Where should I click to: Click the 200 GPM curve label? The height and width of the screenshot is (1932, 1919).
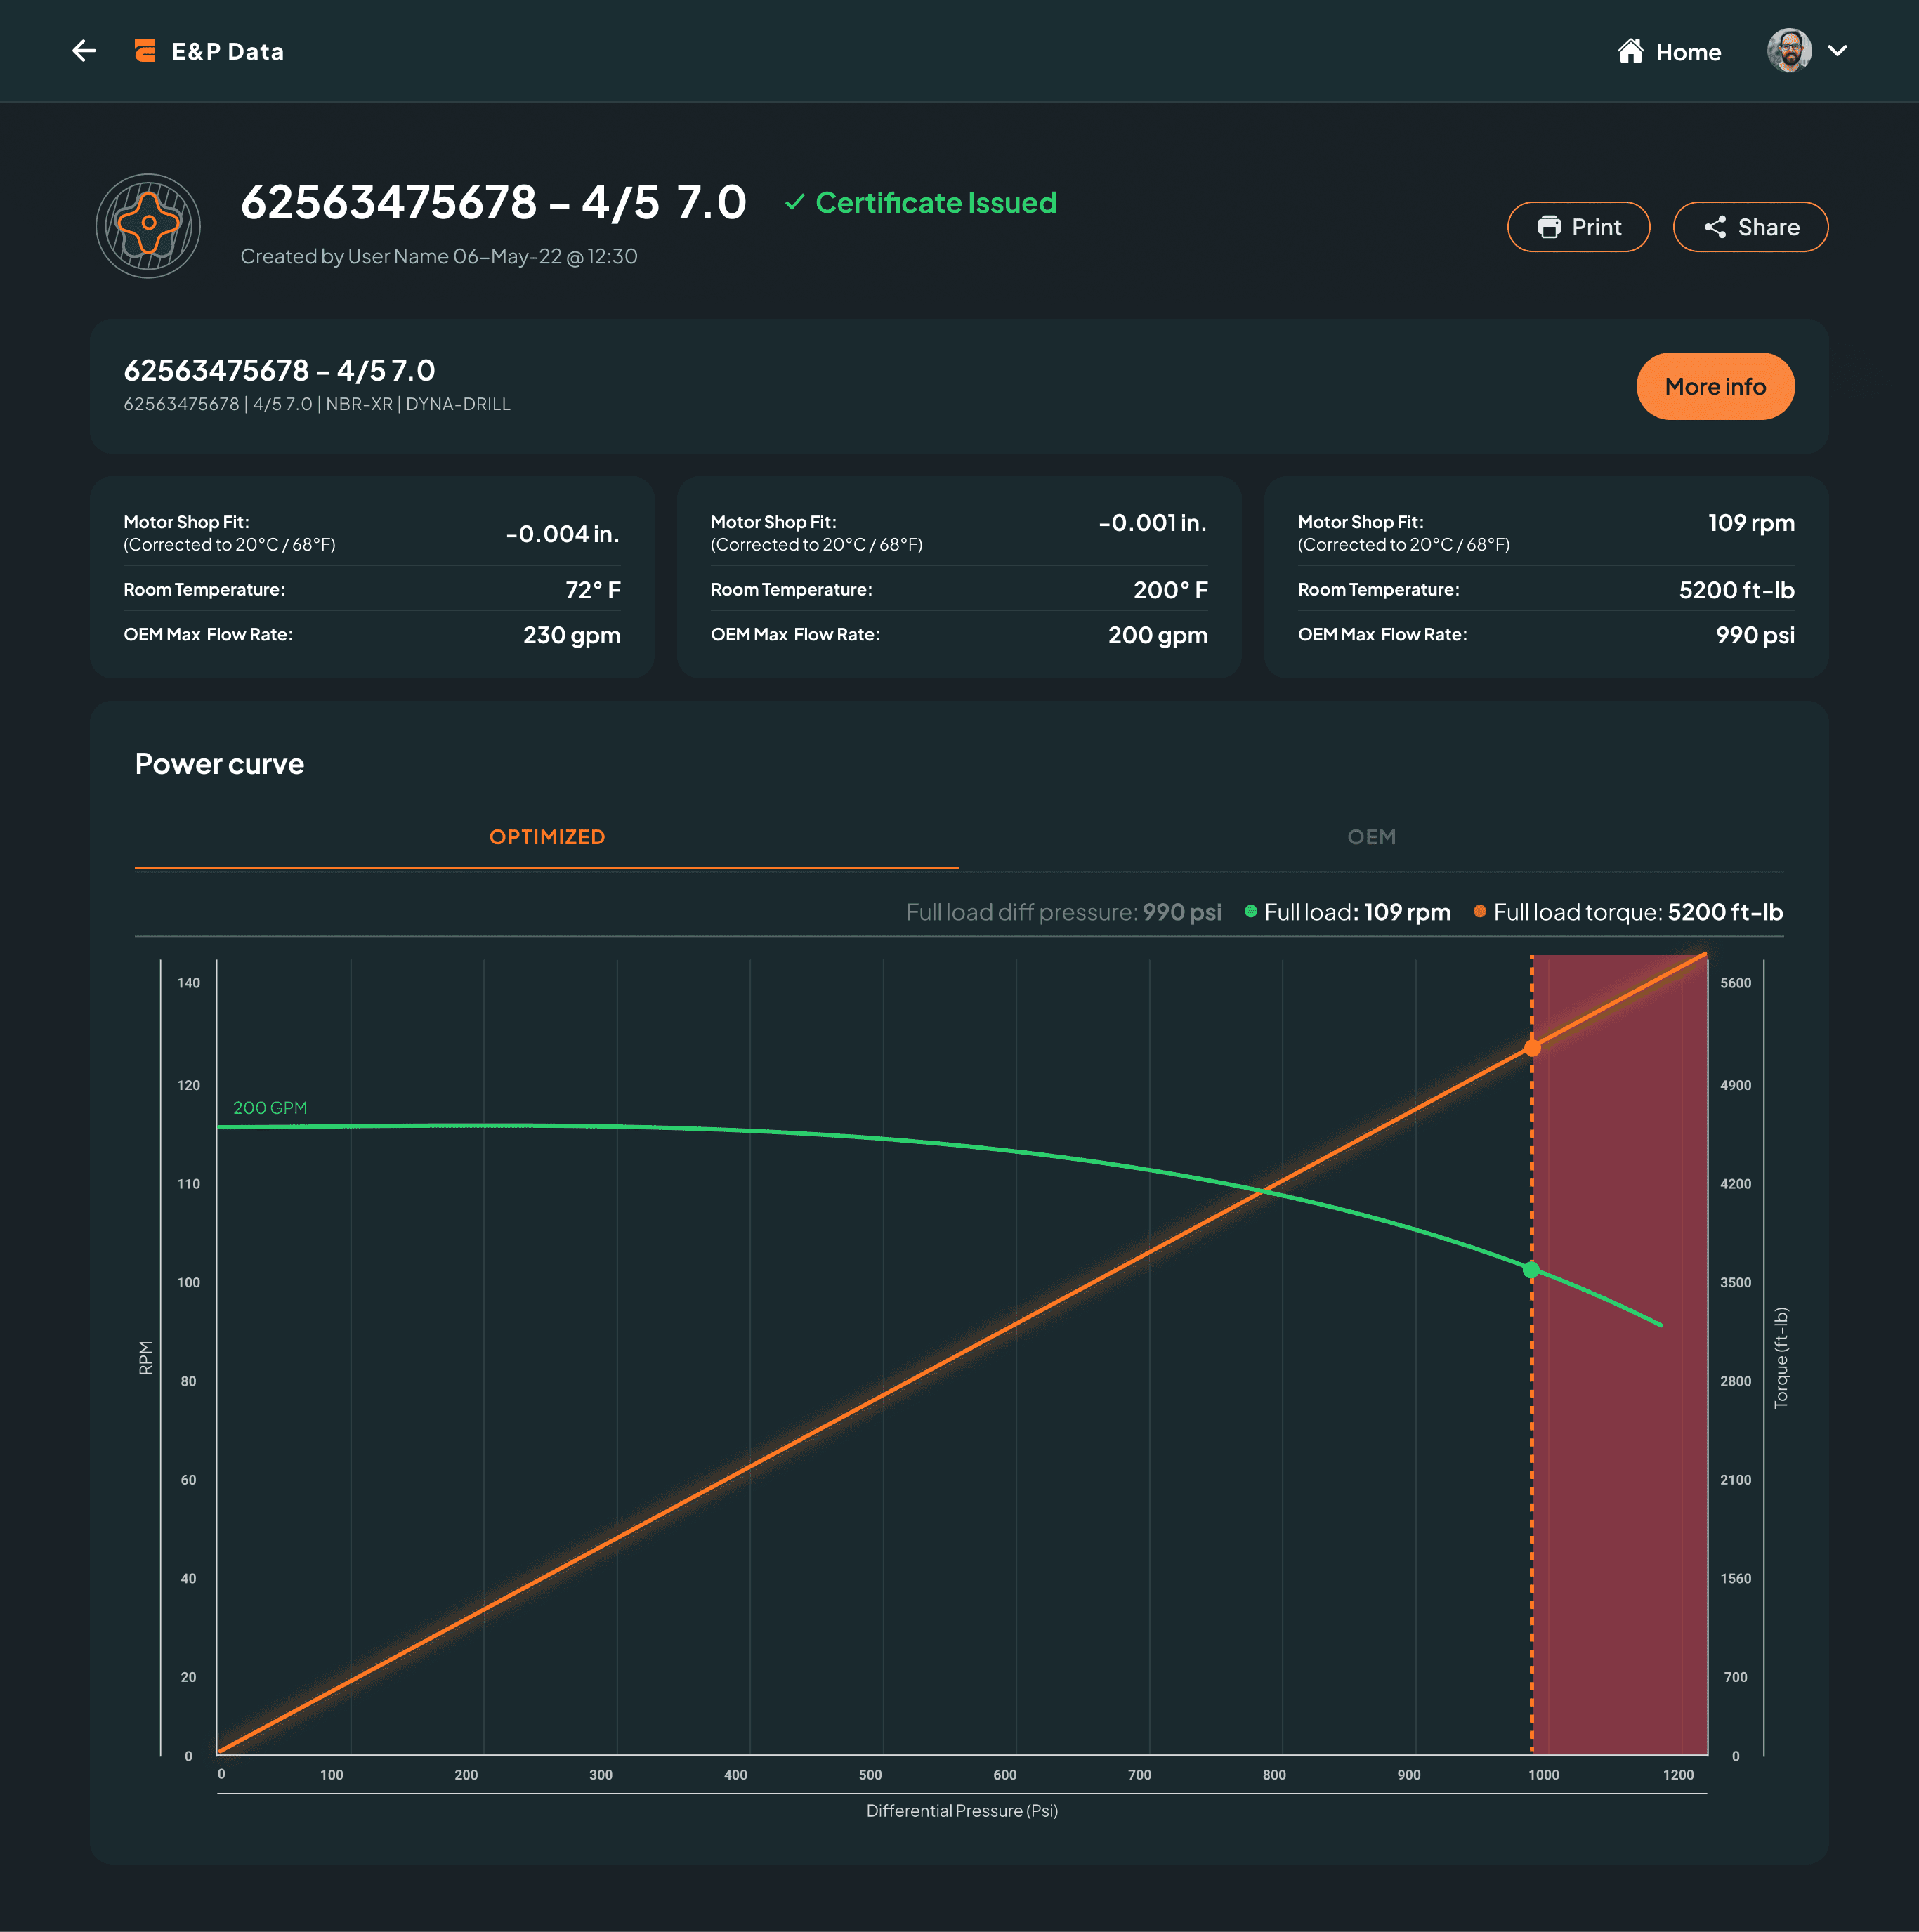(270, 1108)
